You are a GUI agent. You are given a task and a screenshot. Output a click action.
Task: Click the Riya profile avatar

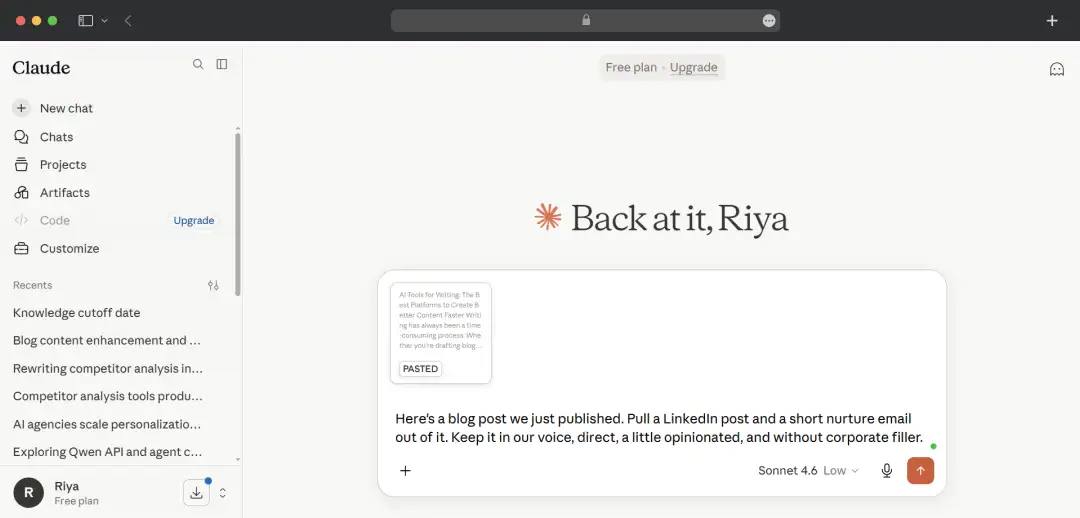click(28, 493)
